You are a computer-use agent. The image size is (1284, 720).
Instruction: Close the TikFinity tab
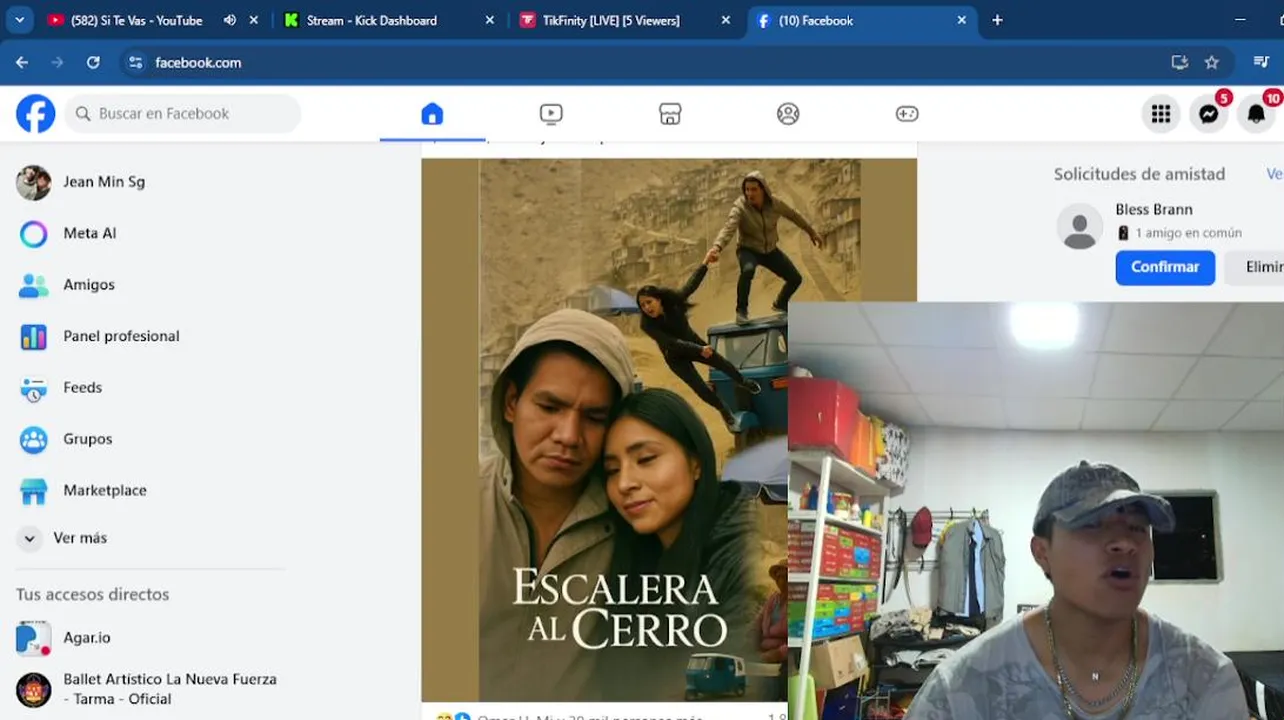tap(726, 20)
